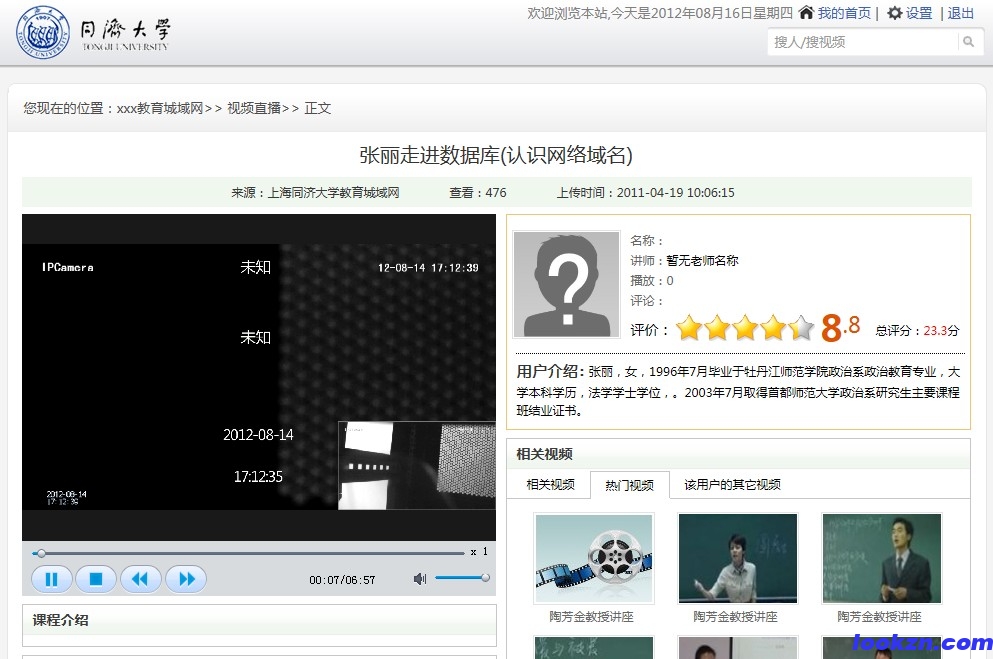This screenshot has width=993, height=659.
Task: Click the 来源：上海同济大学教育城域网 text
Action: point(315,192)
